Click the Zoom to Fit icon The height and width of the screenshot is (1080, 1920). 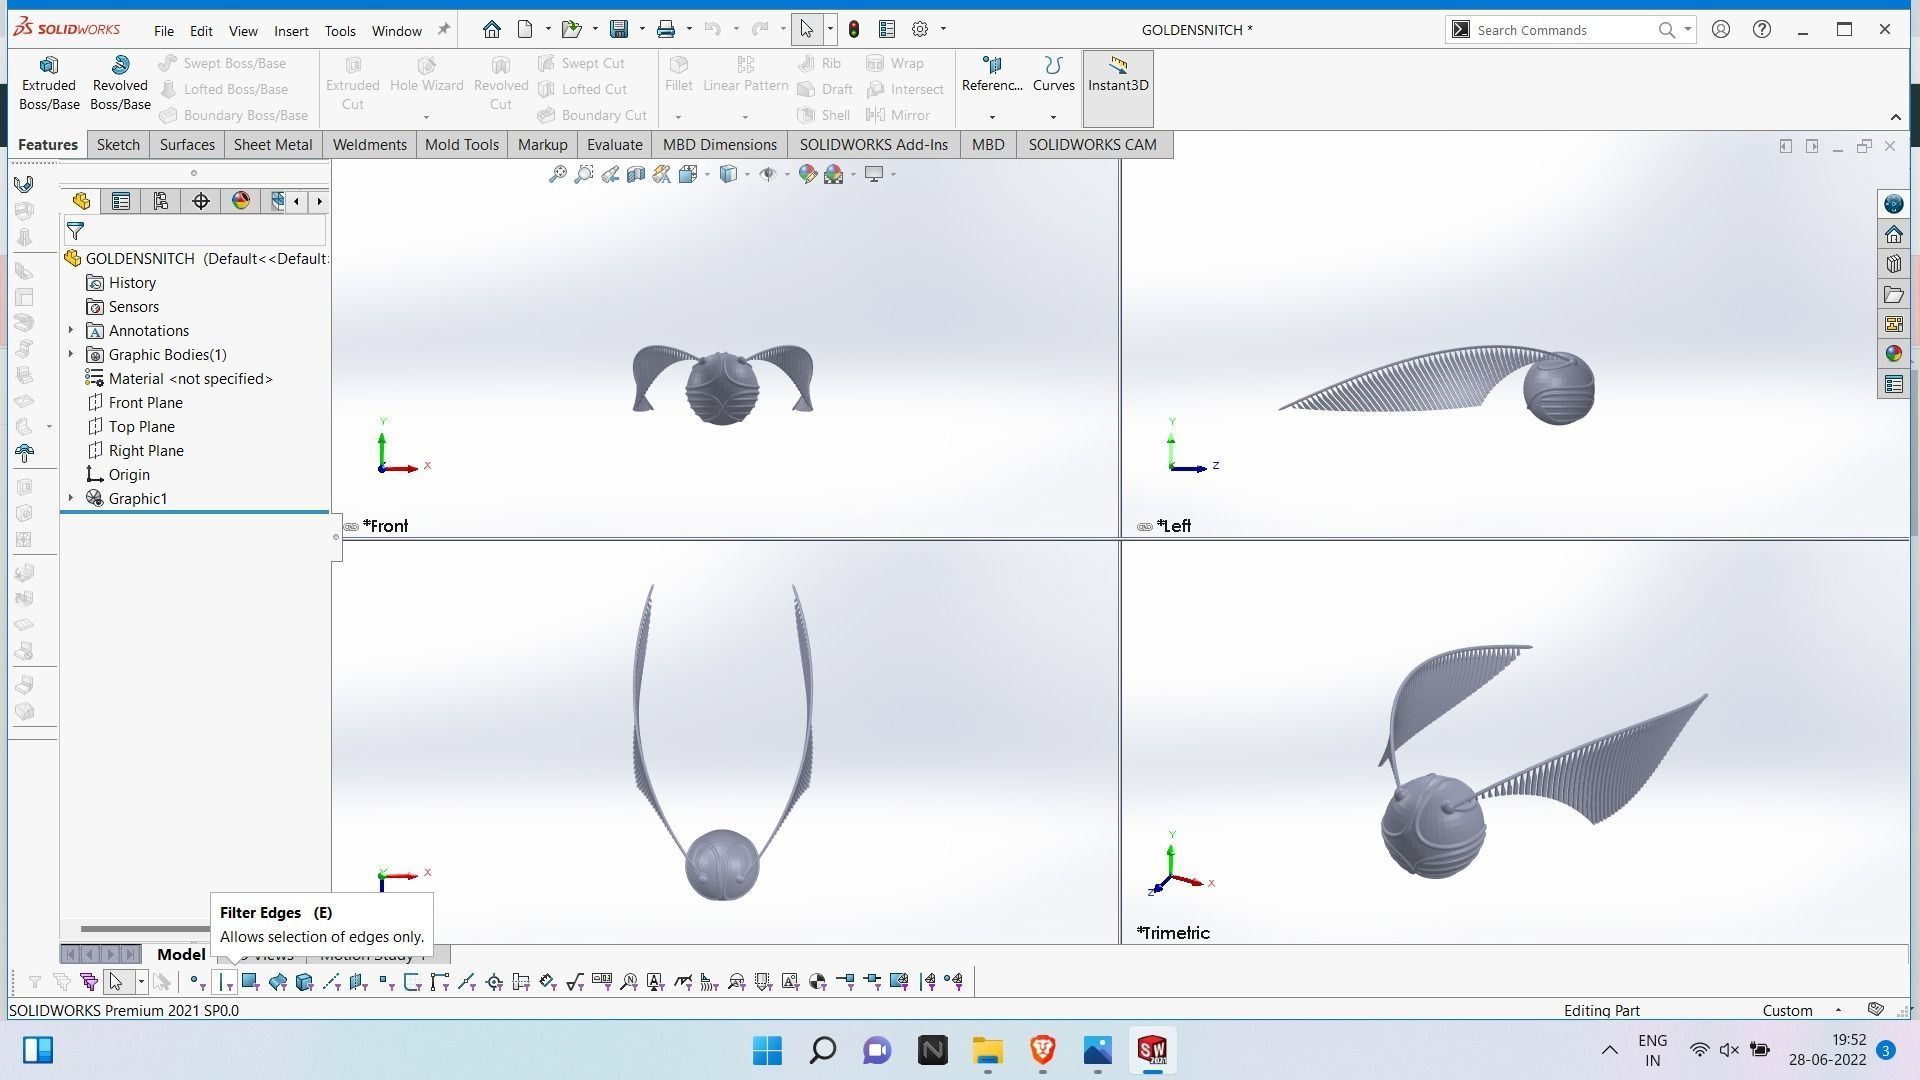[558, 174]
